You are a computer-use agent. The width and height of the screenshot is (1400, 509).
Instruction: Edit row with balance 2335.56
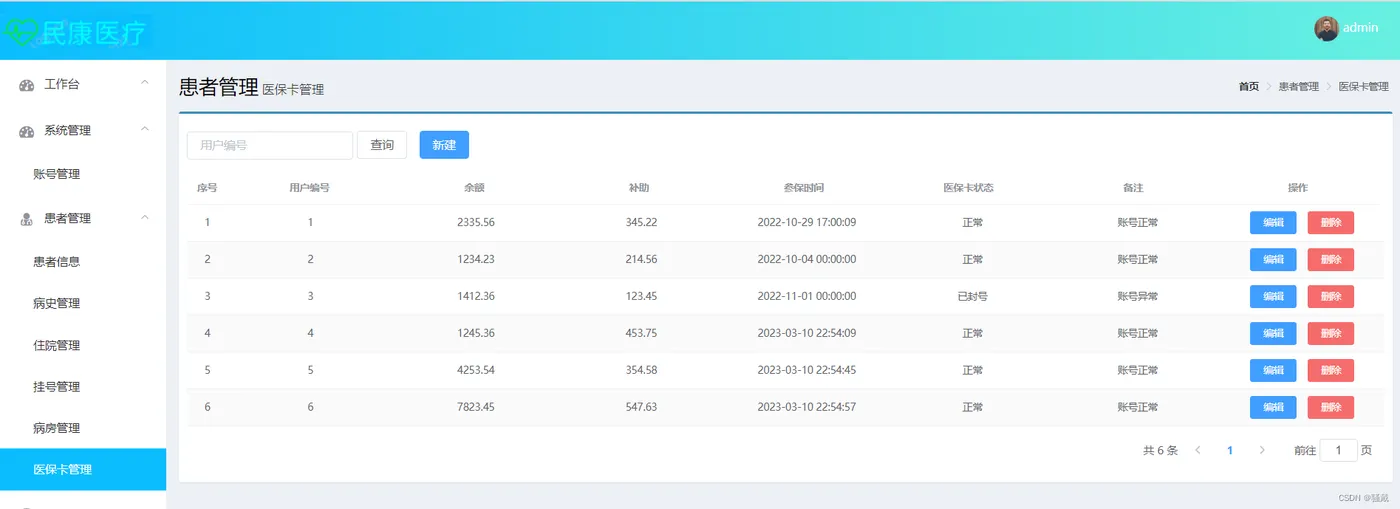[1273, 222]
